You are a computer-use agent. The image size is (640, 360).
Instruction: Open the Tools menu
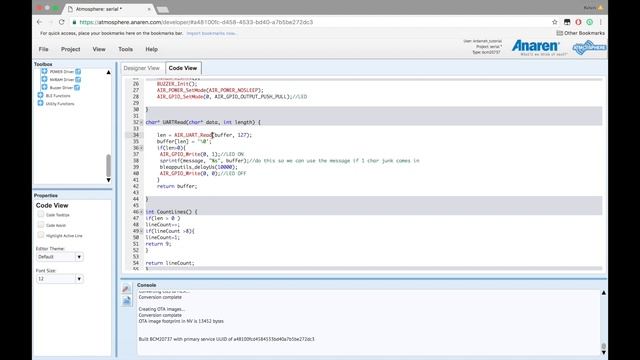pos(125,49)
